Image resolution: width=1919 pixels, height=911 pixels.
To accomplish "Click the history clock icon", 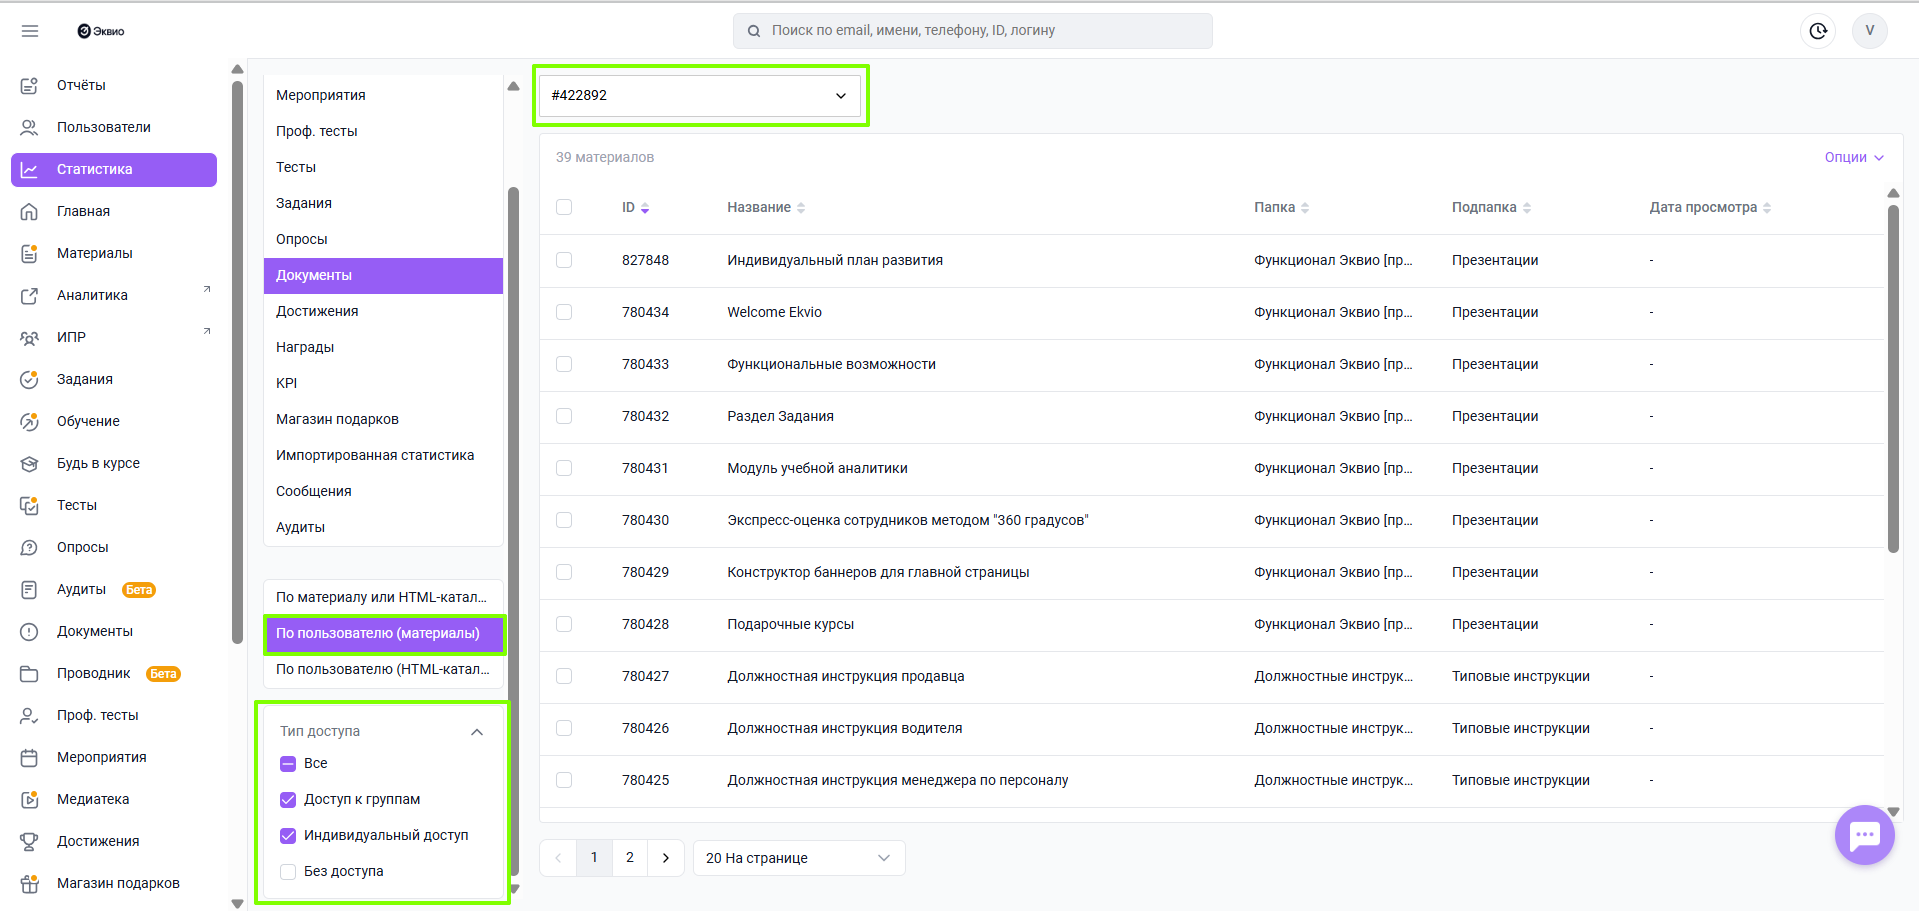I will tap(1818, 31).
